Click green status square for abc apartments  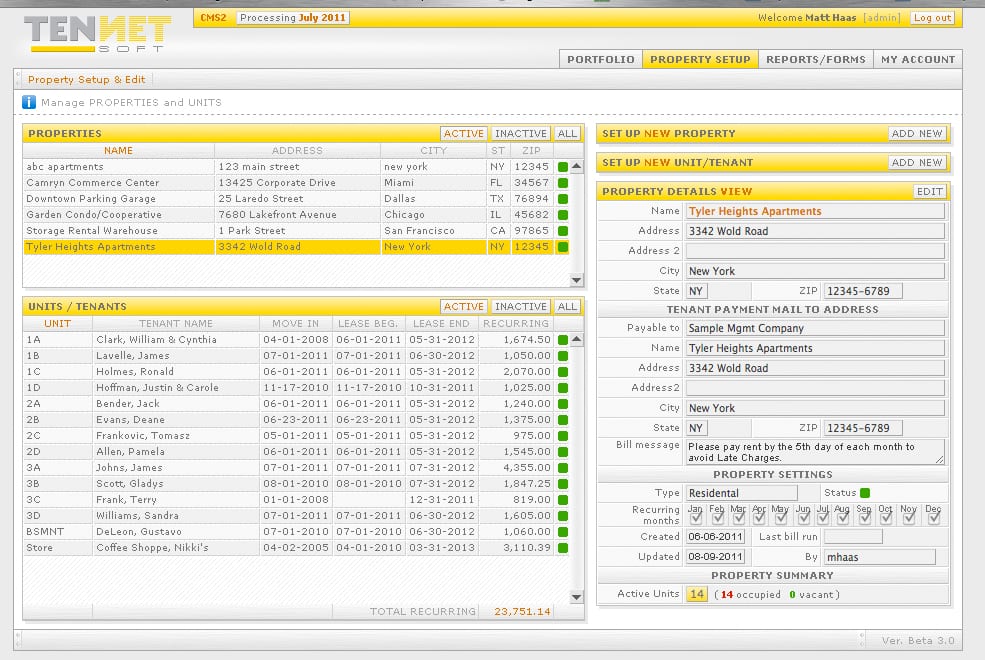point(563,167)
